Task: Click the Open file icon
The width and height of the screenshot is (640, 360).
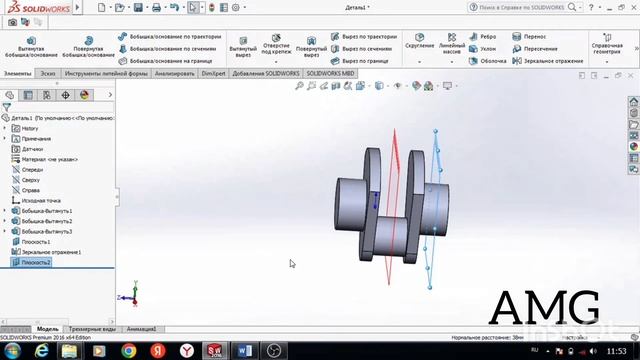Action: (x=119, y=7)
